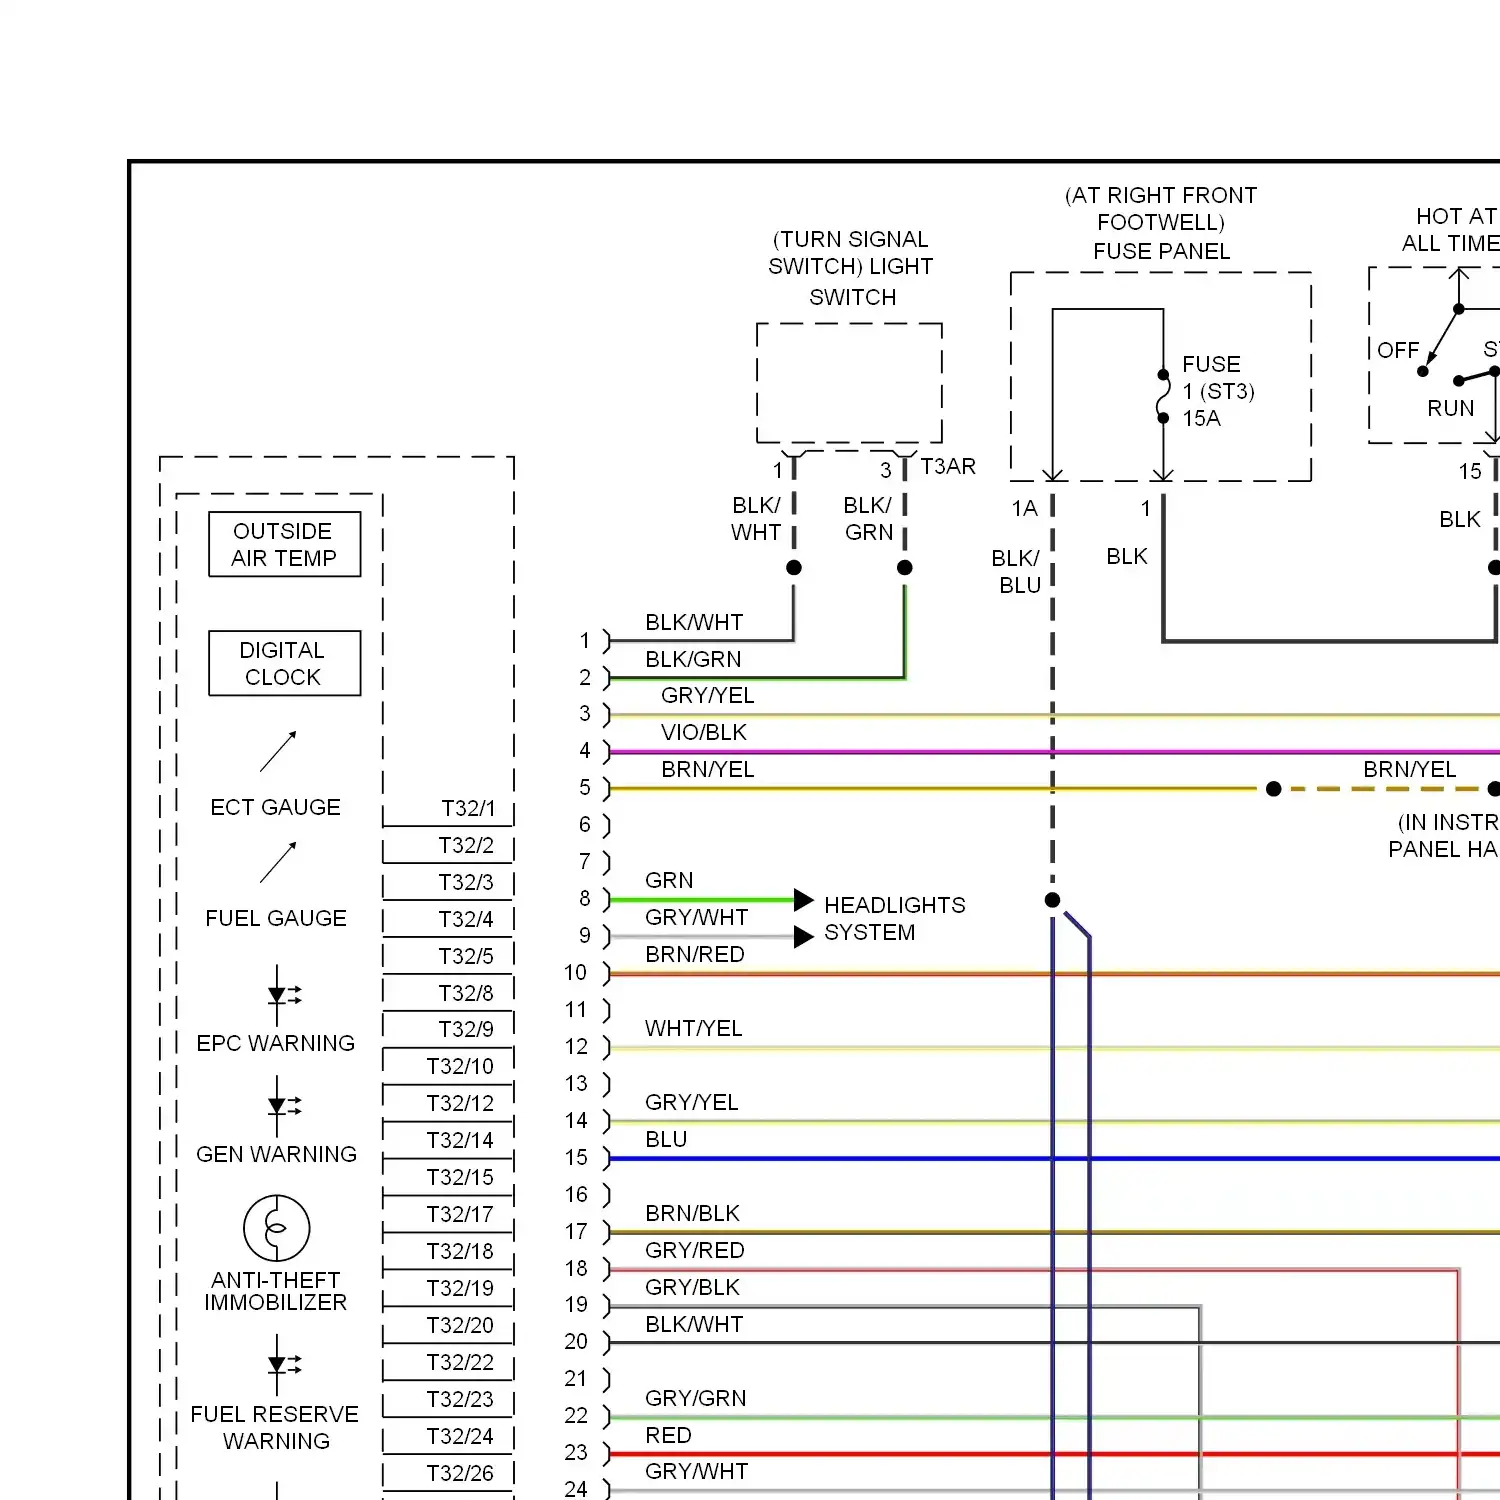Image resolution: width=1500 pixels, height=1500 pixels.
Task: Select the OUTSIDE AIR TEMP box
Action: point(284,545)
